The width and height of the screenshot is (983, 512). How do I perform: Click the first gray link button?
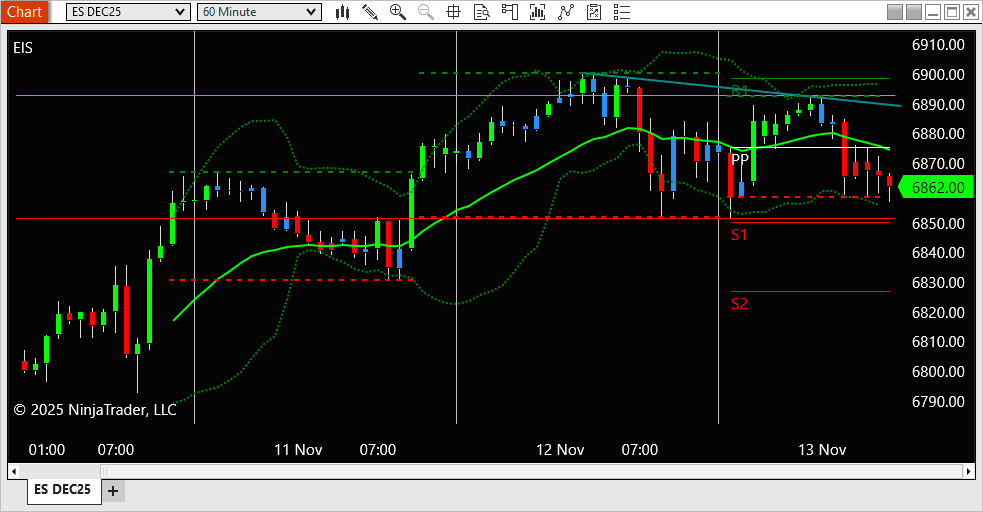pyautogui.click(x=895, y=12)
